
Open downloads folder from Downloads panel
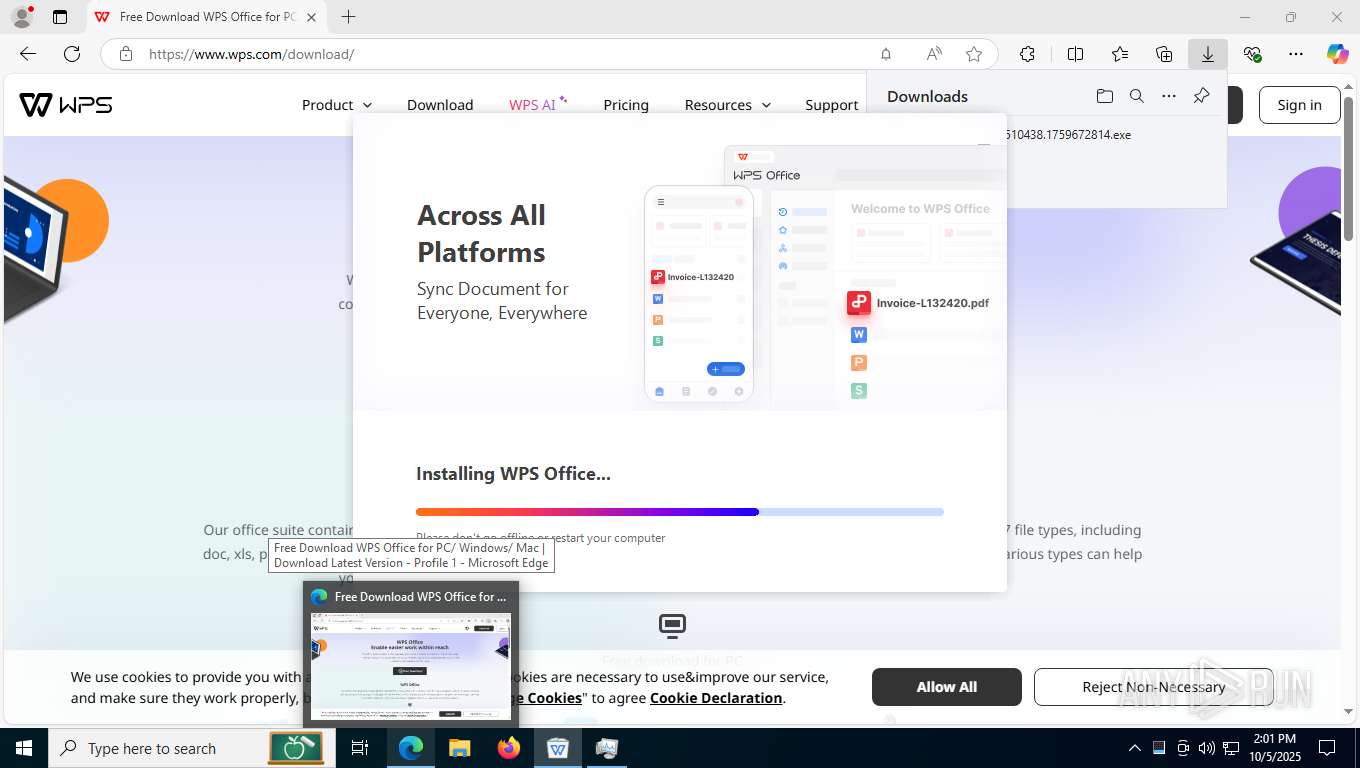pyautogui.click(x=1105, y=96)
